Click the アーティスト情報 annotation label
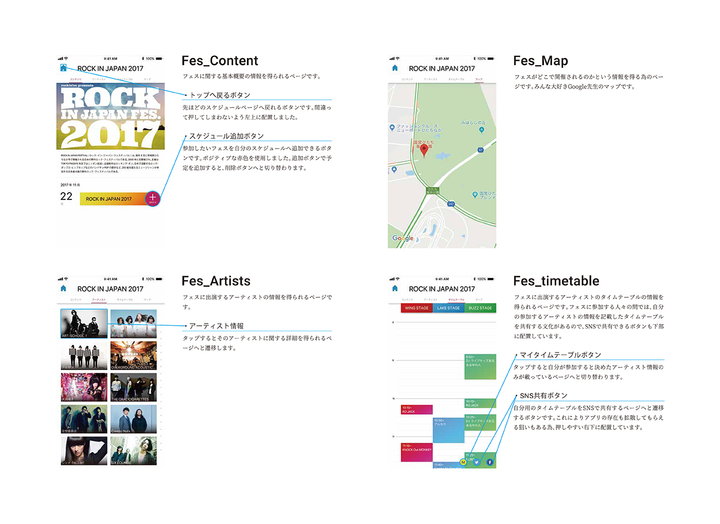Image resolution: width=720 pixels, height=524 pixels. click(x=216, y=326)
